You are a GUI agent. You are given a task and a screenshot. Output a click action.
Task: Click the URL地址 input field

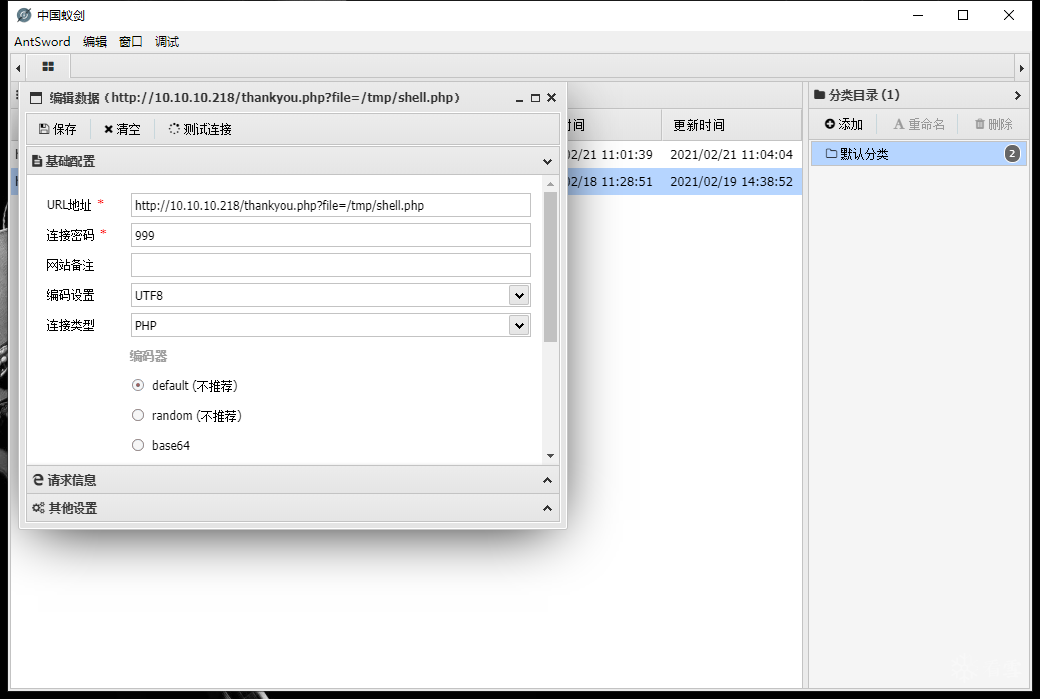point(330,205)
